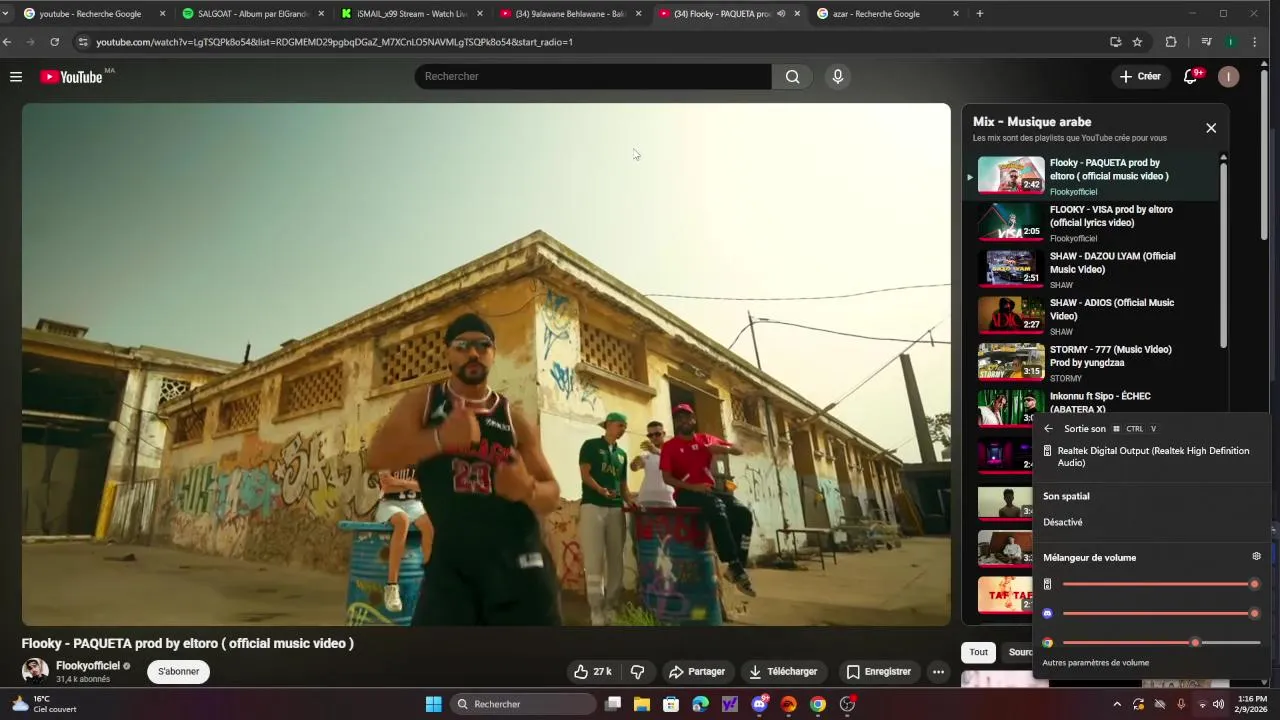Go back in browser history
The height and width of the screenshot is (720, 1280).
pyautogui.click(x=8, y=42)
